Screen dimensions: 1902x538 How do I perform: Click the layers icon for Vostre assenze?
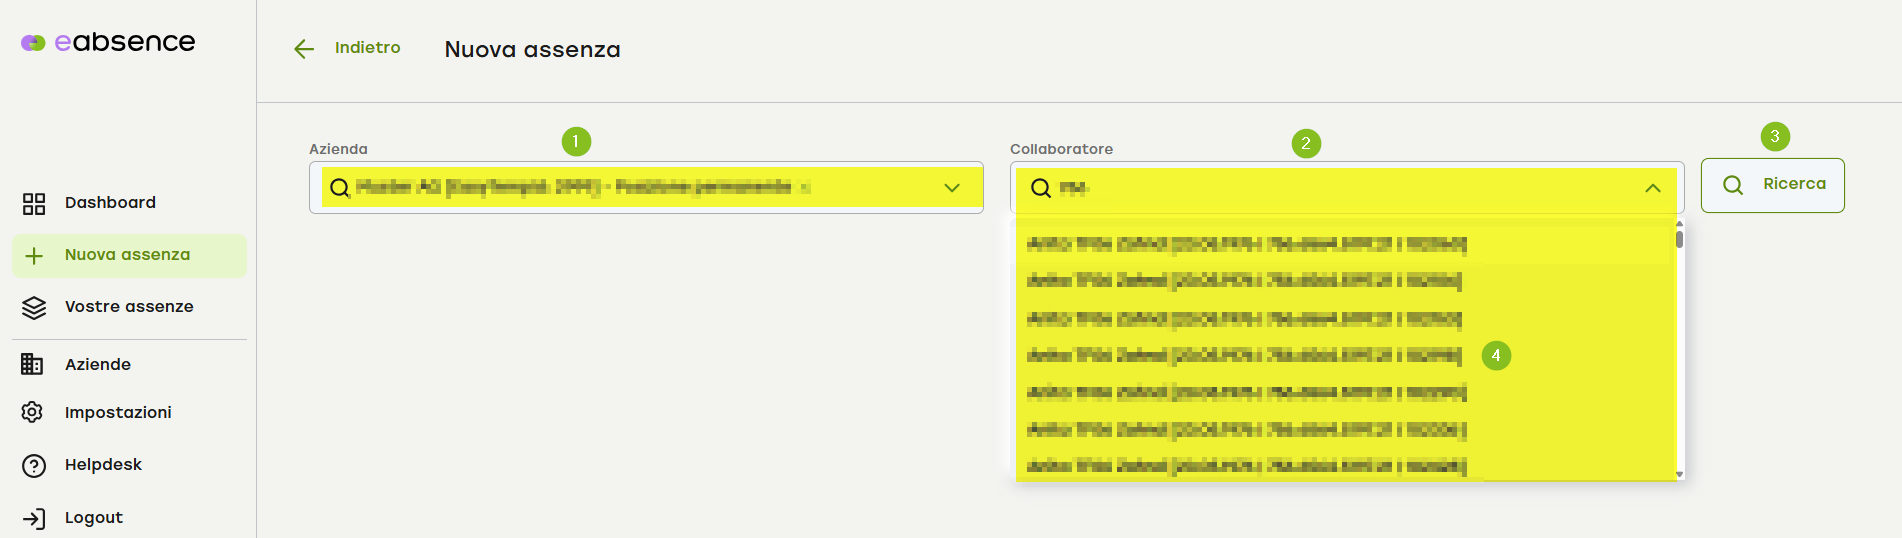tap(34, 308)
